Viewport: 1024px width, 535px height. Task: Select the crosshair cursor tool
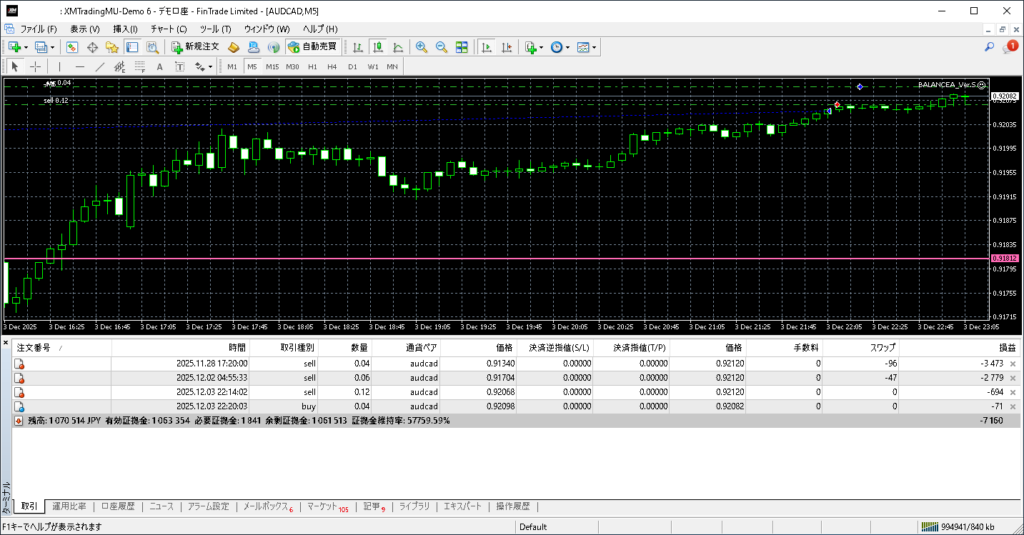click(x=35, y=67)
